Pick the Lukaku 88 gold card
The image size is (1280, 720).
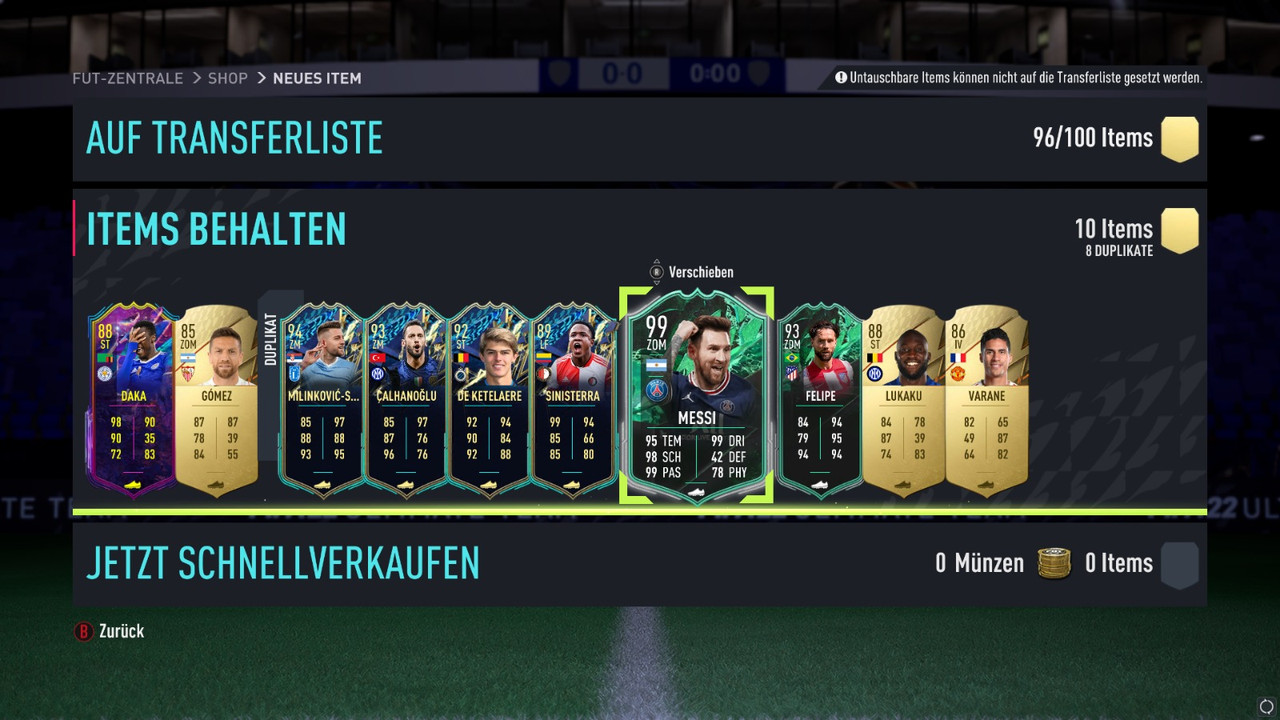(903, 400)
